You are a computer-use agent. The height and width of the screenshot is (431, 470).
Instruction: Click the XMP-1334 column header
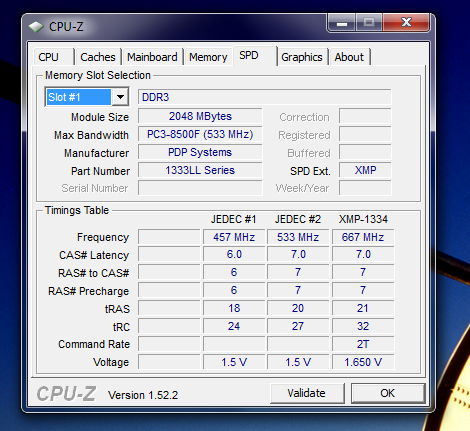[363, 219]
